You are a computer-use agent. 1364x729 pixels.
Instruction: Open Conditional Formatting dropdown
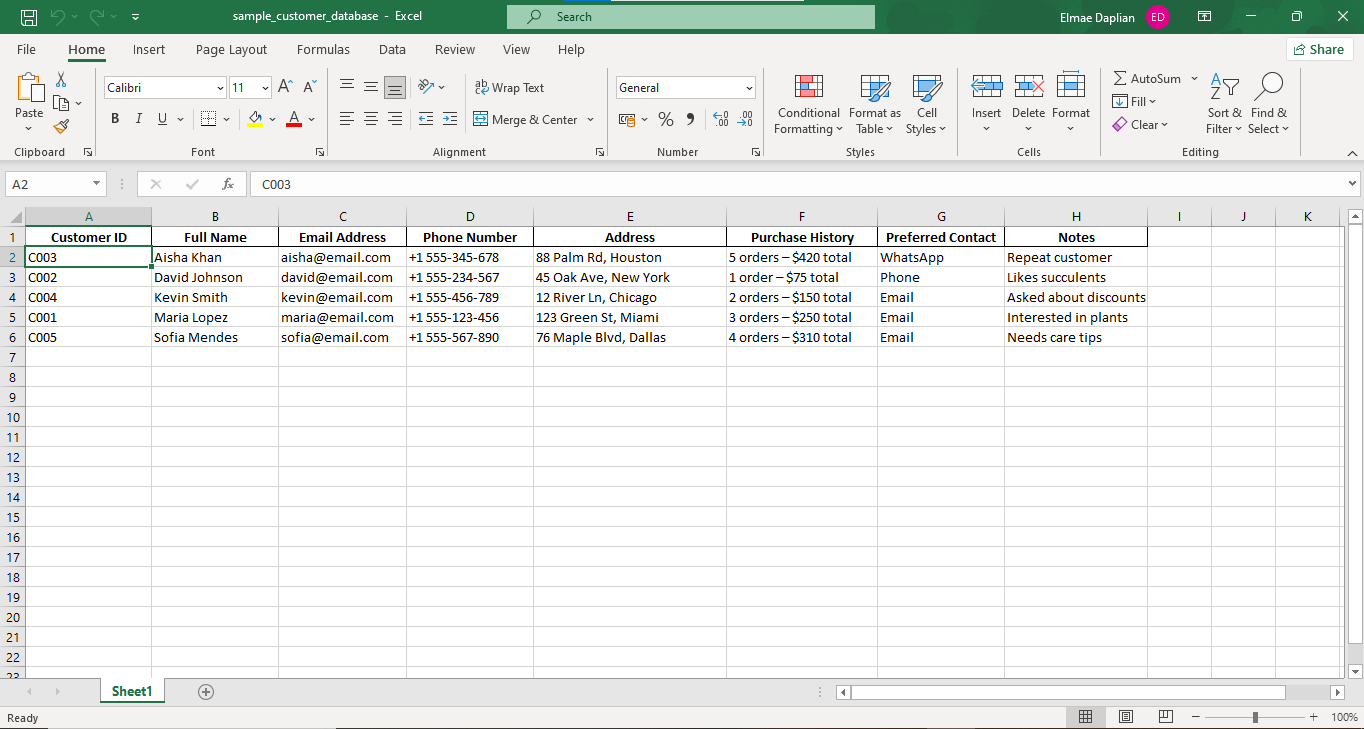[809, 104]
